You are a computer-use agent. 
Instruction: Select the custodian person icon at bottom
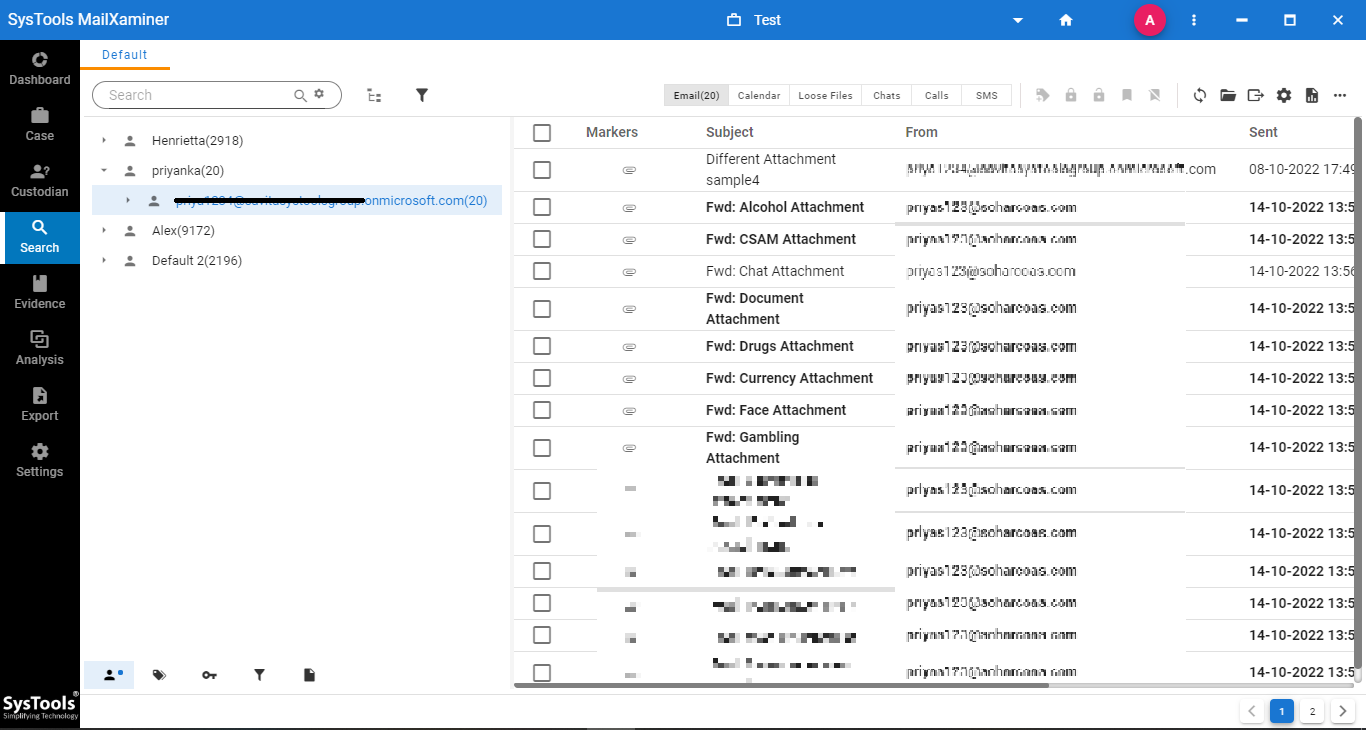tap(109, 675)
